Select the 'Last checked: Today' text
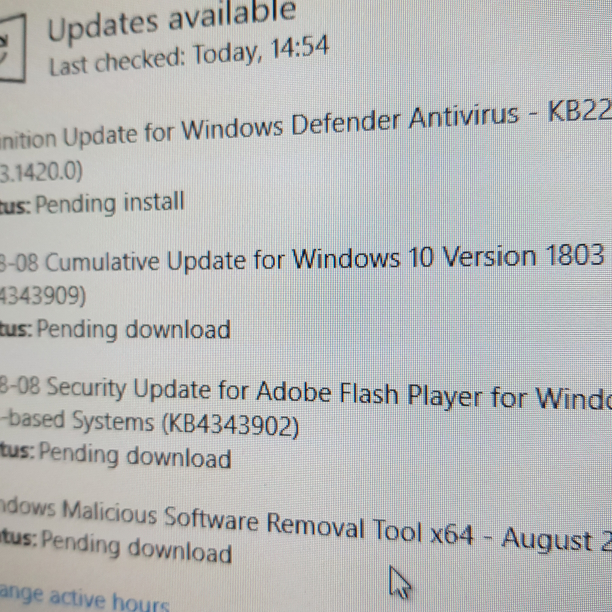Image resolution: width=612 pixels, height=612 pixels. click(x=154, y=59)
